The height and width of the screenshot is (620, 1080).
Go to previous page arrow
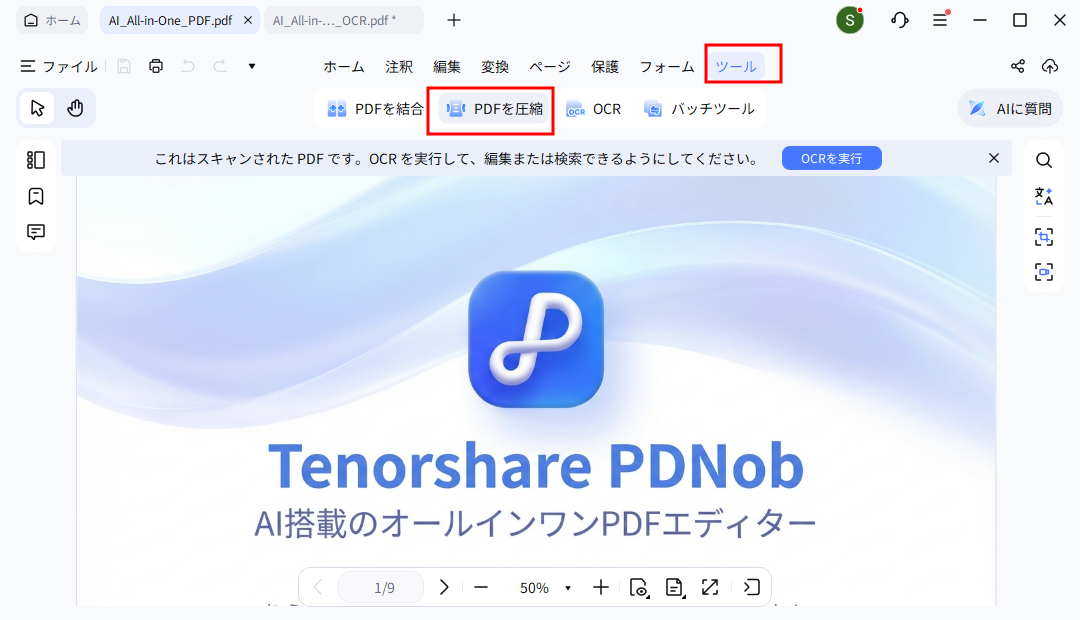318,587
